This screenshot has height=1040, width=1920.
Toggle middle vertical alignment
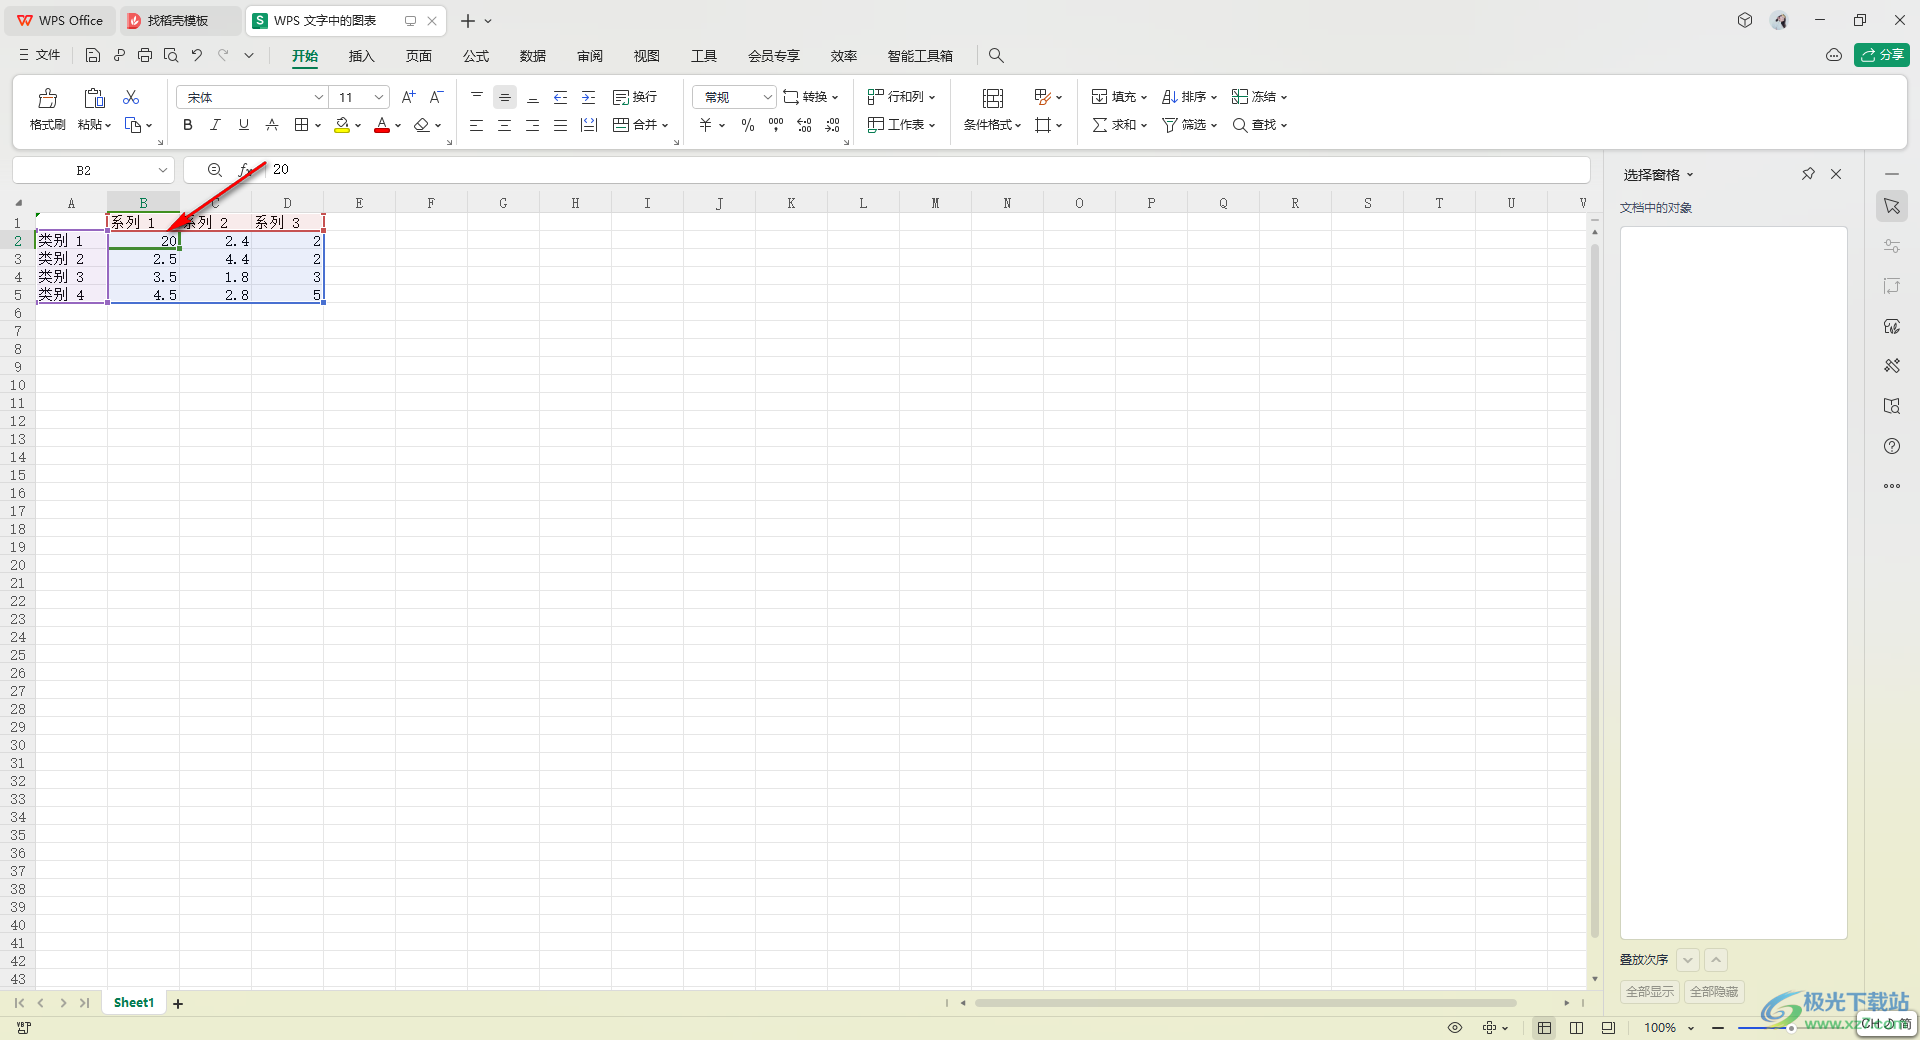click(505, 97)
